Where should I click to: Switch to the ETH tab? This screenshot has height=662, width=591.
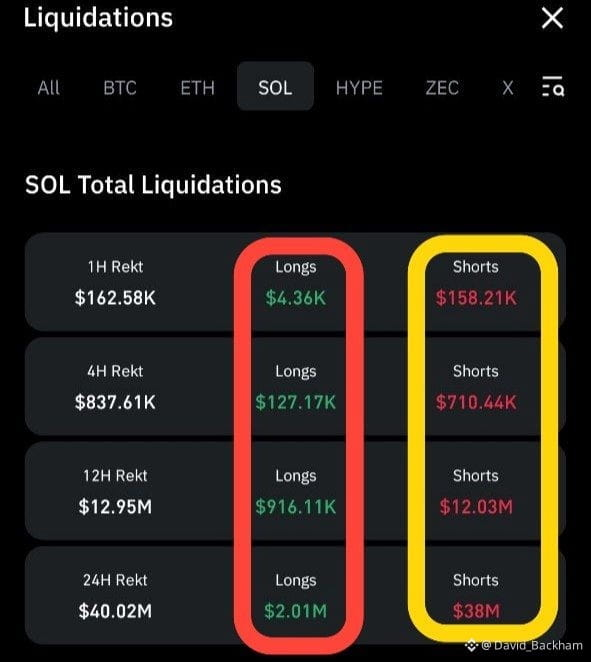point(198,88)
